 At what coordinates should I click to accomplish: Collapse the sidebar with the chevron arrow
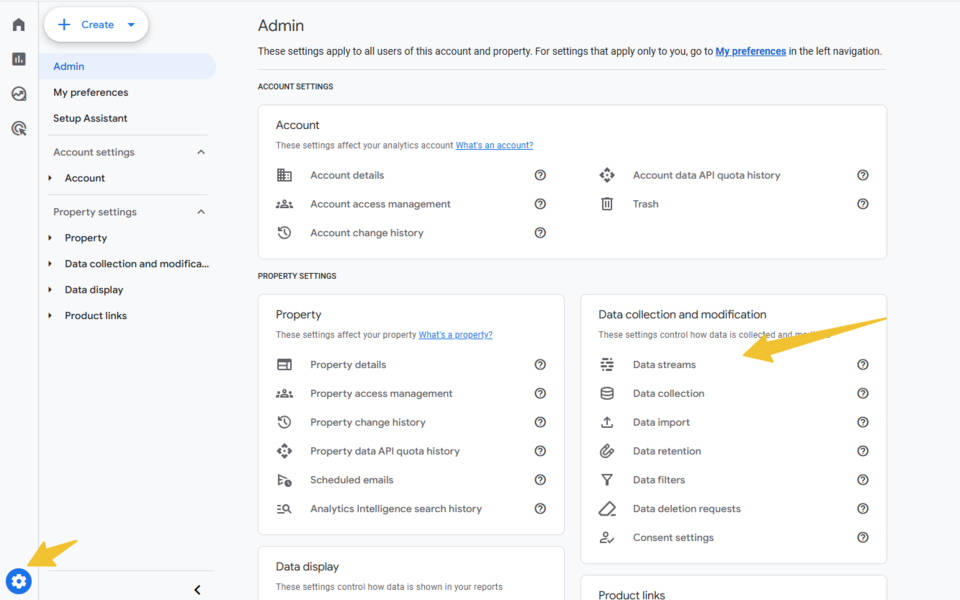click(x=197, y=590)
